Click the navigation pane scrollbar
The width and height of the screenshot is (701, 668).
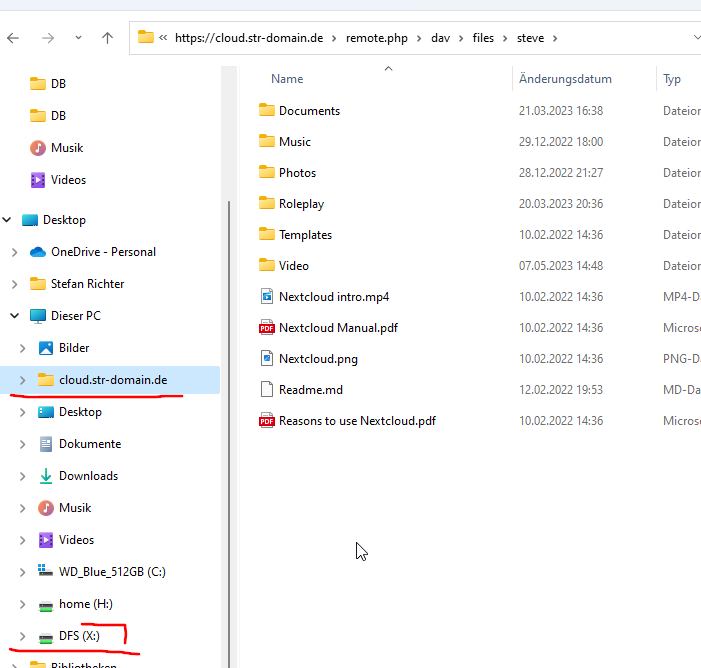click(x=229, y=434)
